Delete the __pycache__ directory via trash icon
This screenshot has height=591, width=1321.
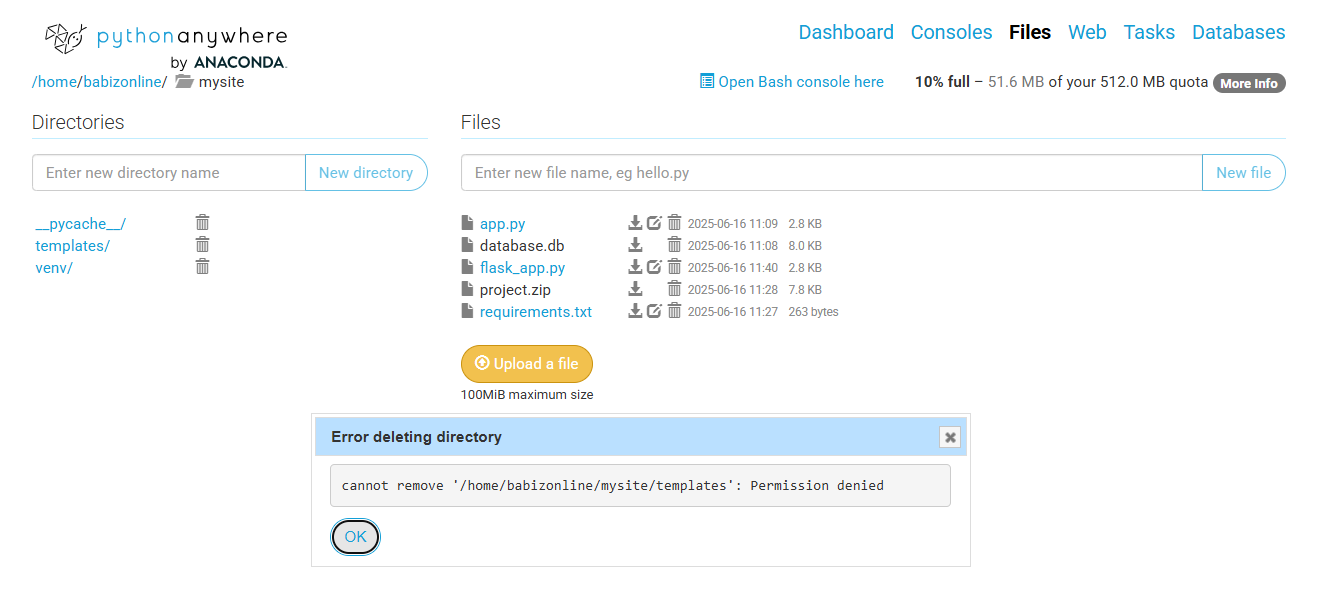click(202, 222)
